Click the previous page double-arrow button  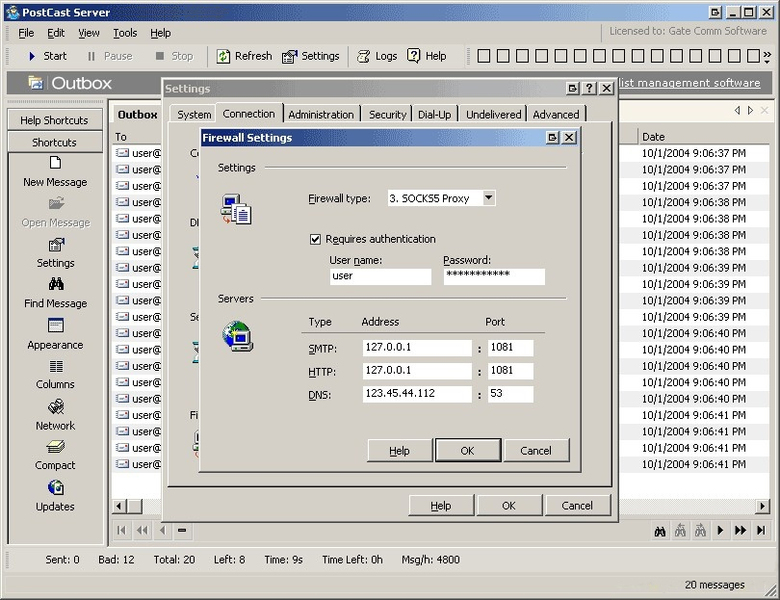(x=142, y=530)
